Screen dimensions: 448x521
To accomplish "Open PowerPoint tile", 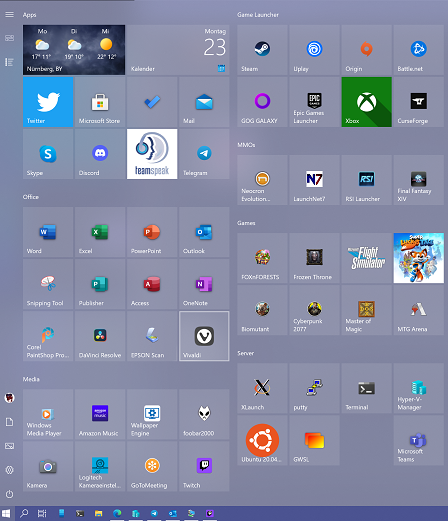I will 152,232.
